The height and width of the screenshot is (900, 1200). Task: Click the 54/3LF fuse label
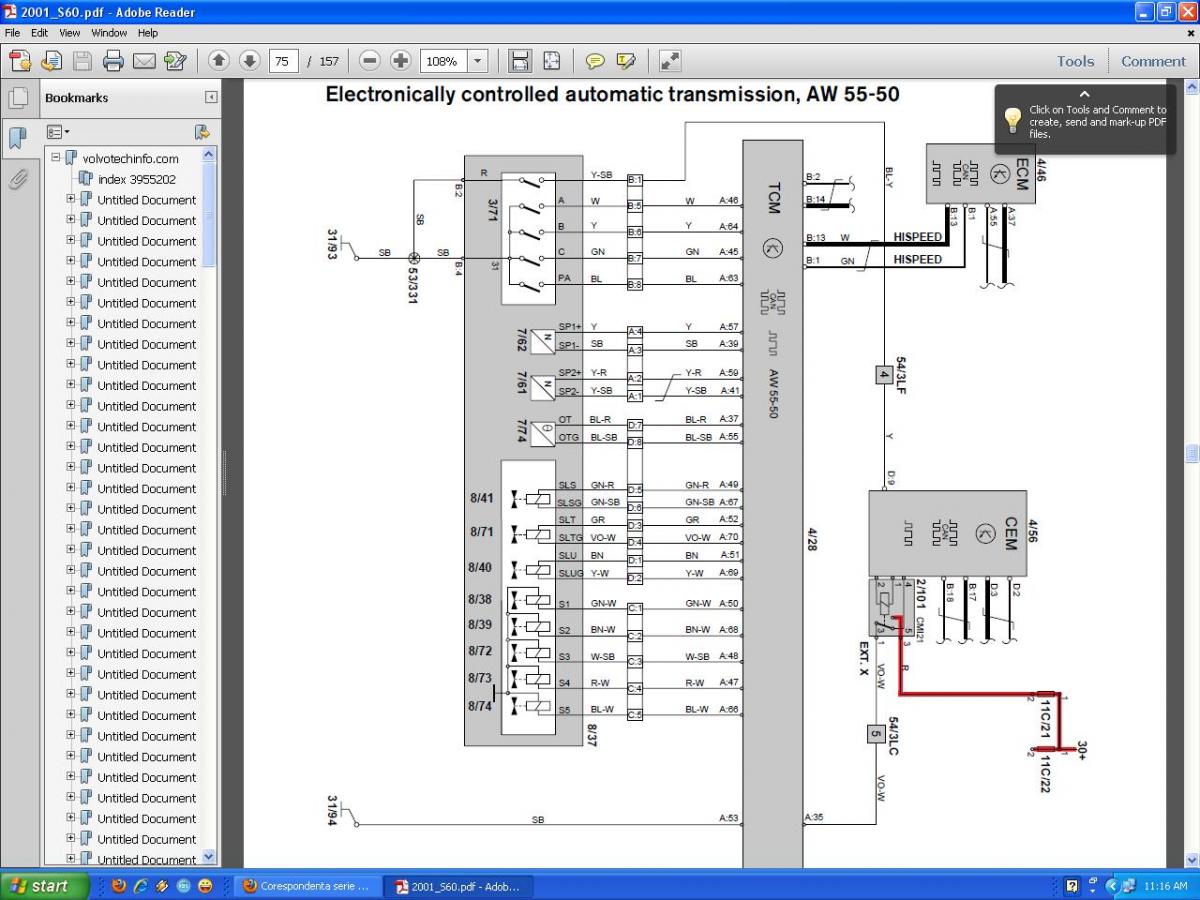coord(903,376)
